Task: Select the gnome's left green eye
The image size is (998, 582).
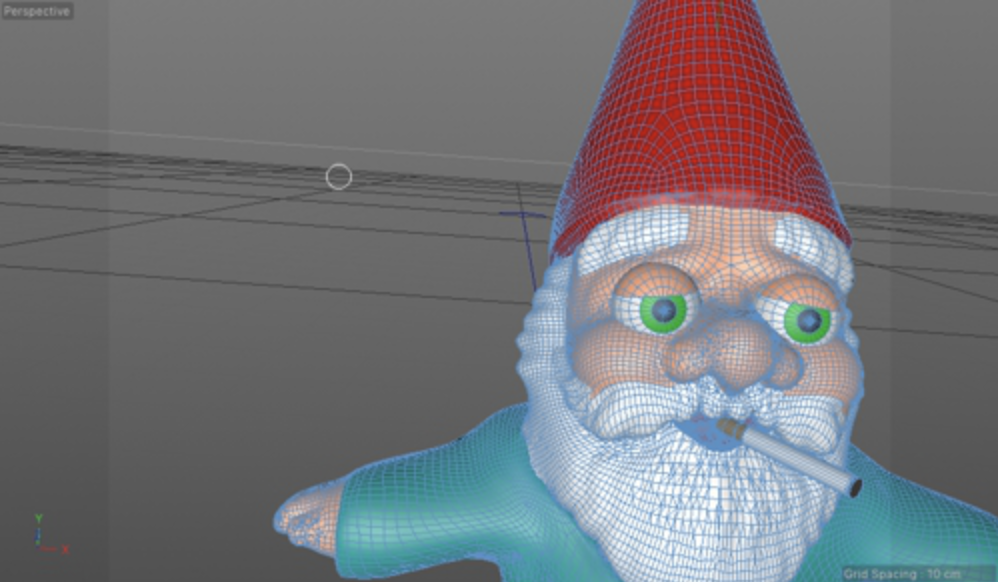Action: click(663, 312)
